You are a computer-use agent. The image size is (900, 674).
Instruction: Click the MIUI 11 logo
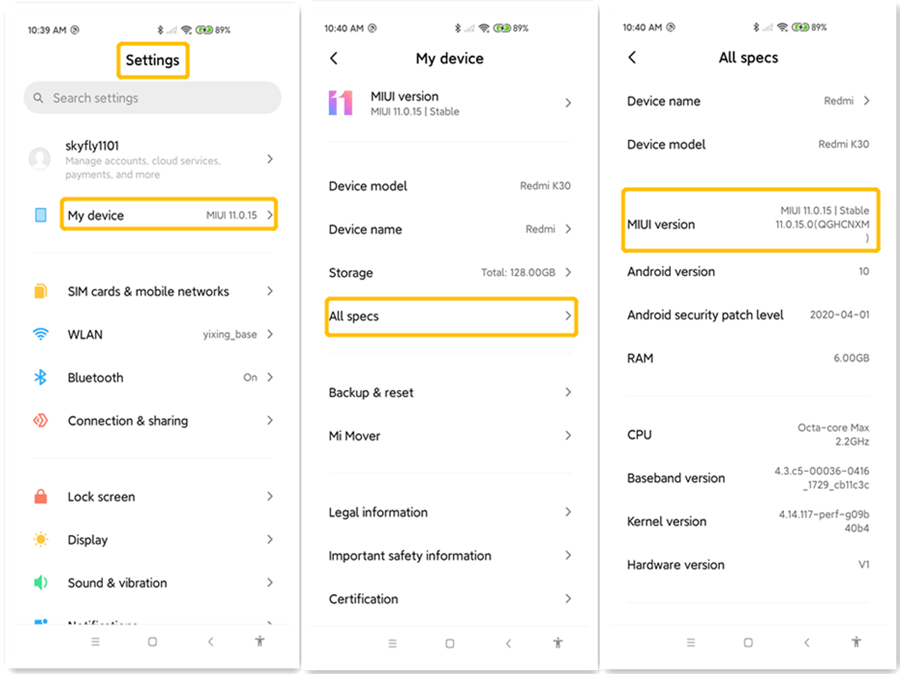coord(340,103)
